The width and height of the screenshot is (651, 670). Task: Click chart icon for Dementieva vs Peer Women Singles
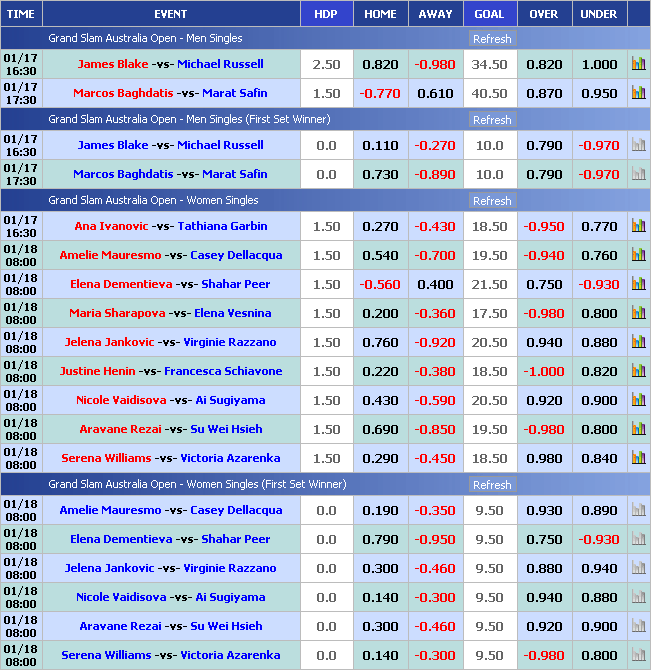pyautogui.click(x=638, y=284)
